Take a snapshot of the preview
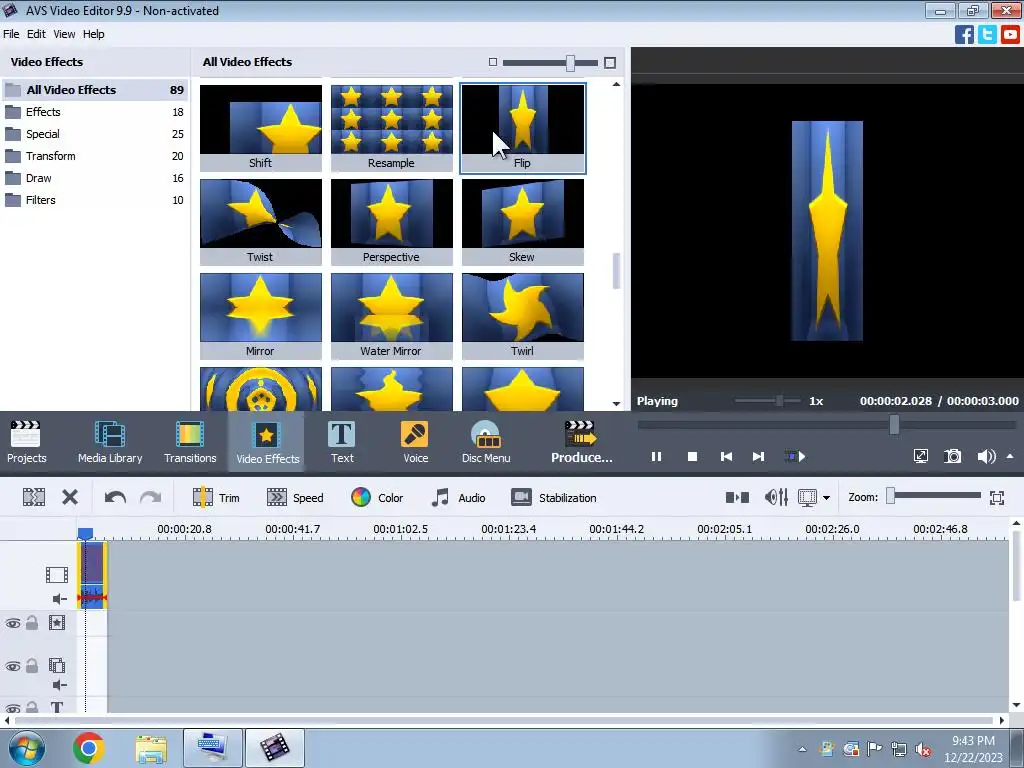 [x=953, y=456]
